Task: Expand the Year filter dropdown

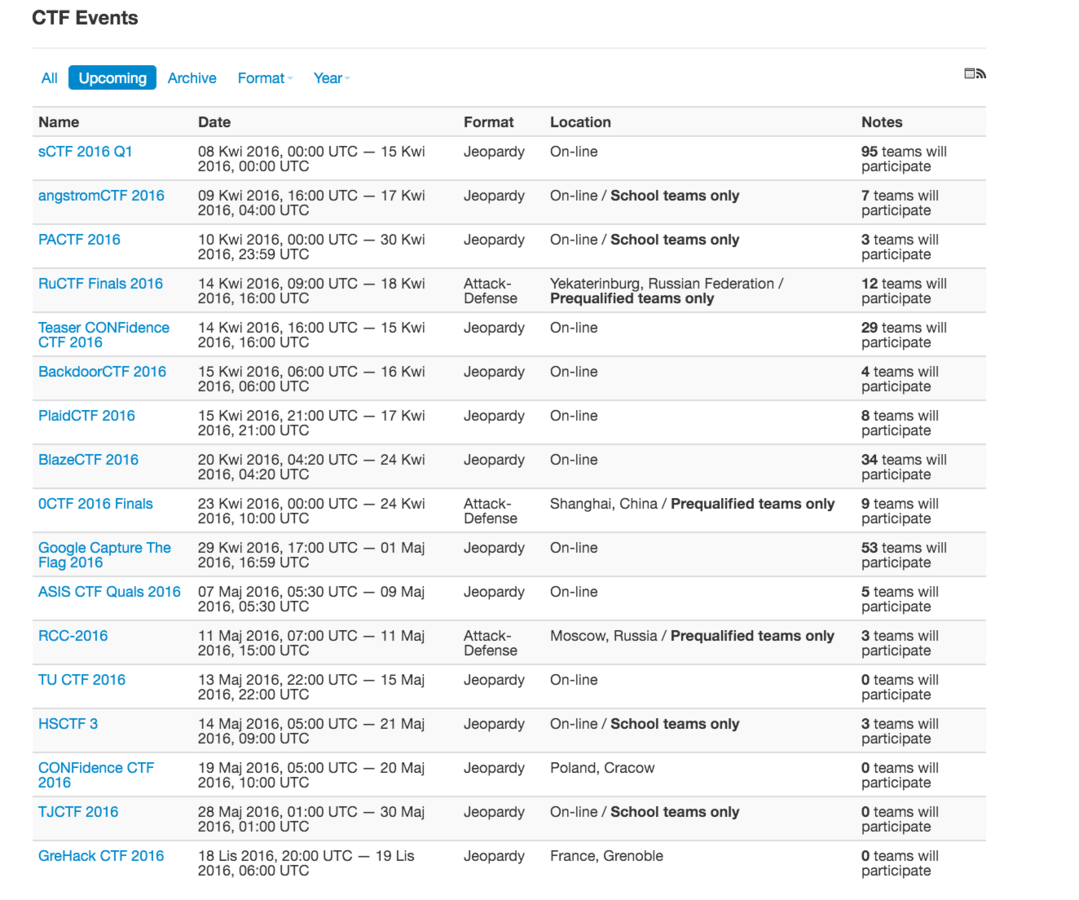Action: 332,78
